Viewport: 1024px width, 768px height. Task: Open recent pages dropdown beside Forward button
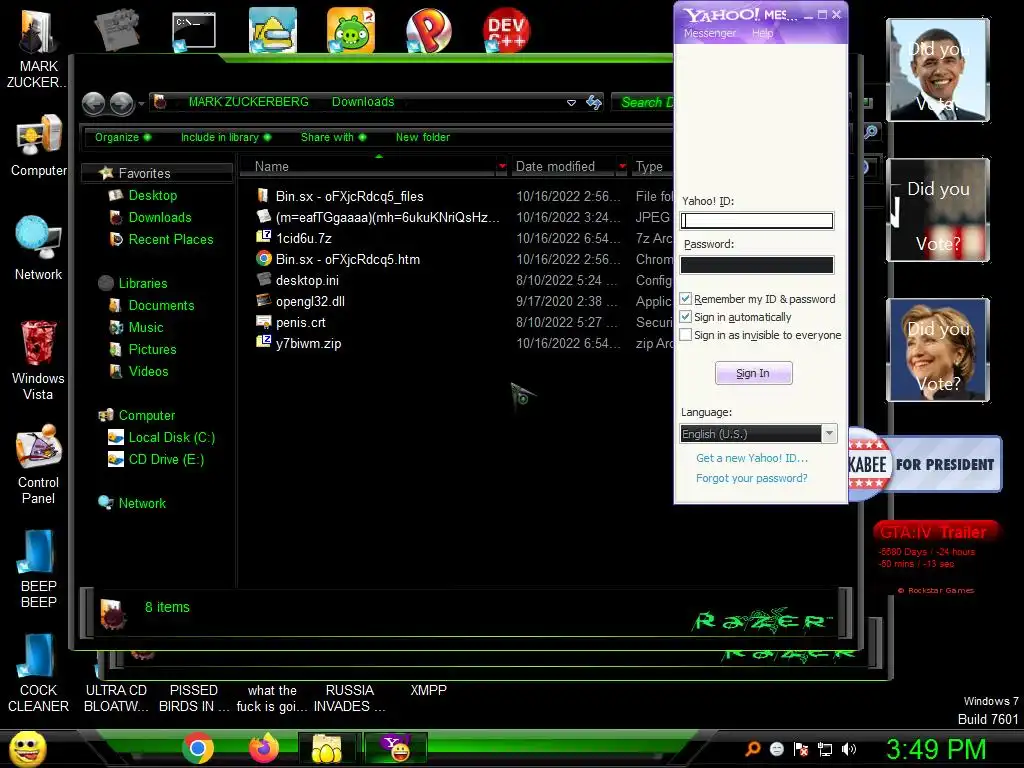(141, 104)
